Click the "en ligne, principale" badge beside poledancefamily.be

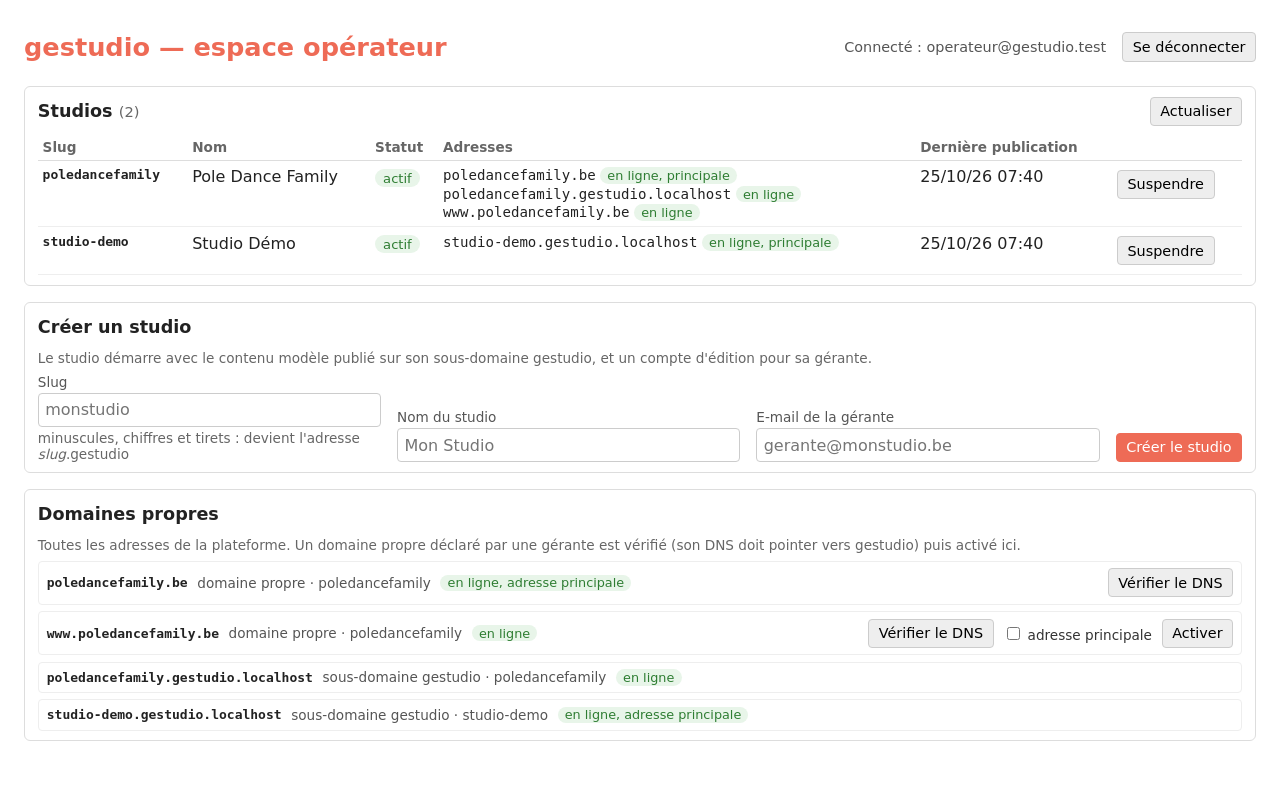668,176
